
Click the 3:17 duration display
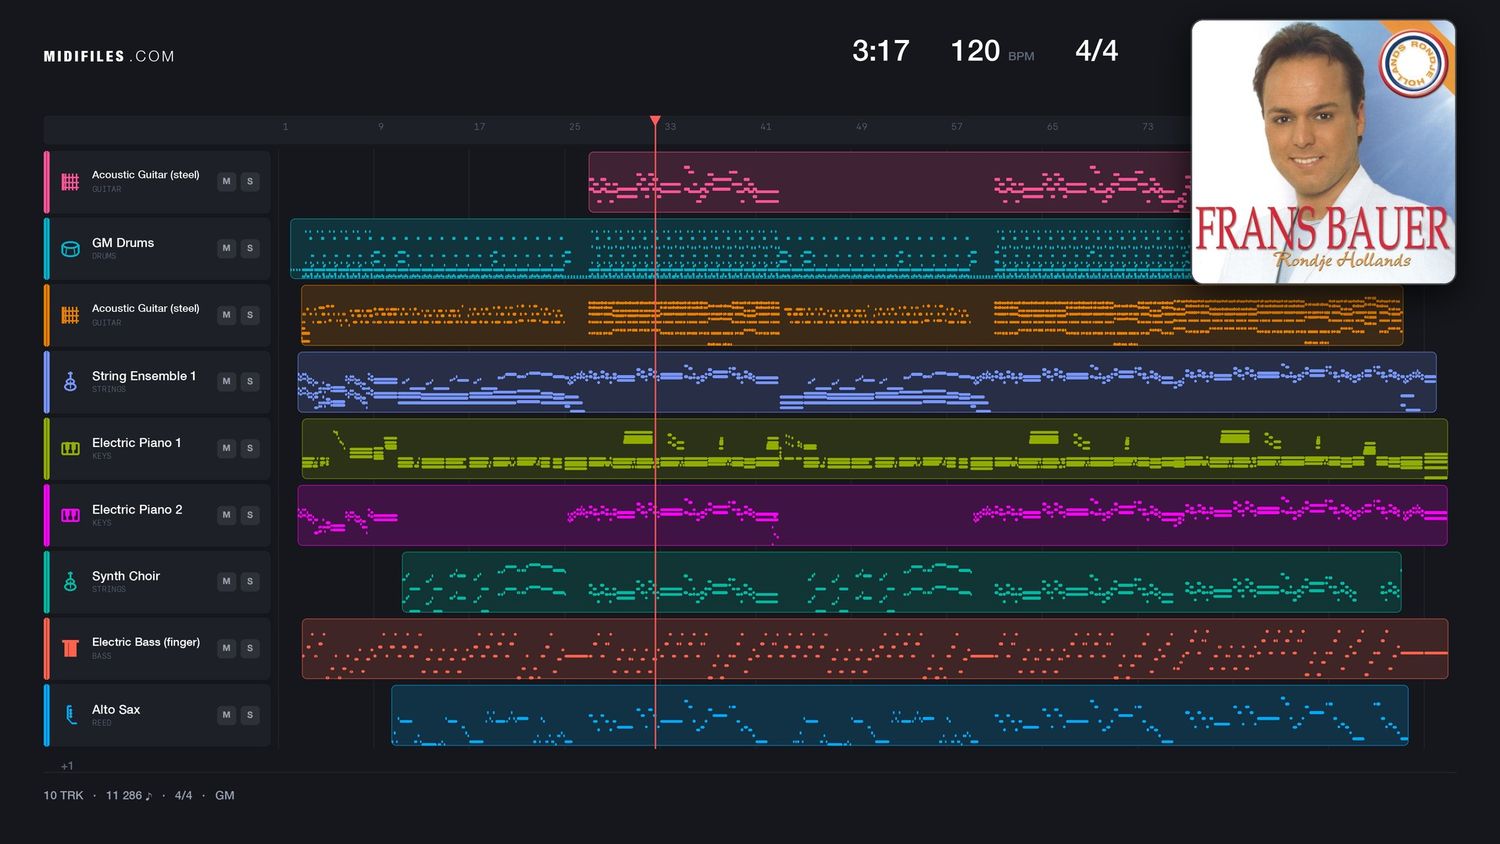click(x=881, y=51)
